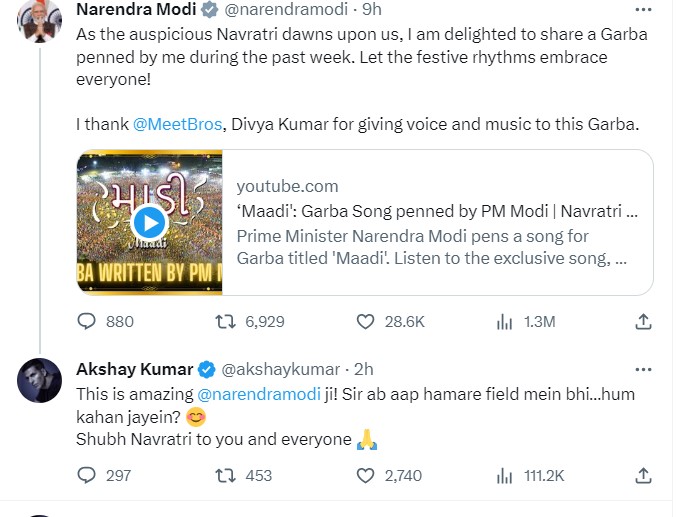The height and width of the screenshot is (517, 676).
Task: Share Akshay Kumar's tweet
Action: coord(645,475)
